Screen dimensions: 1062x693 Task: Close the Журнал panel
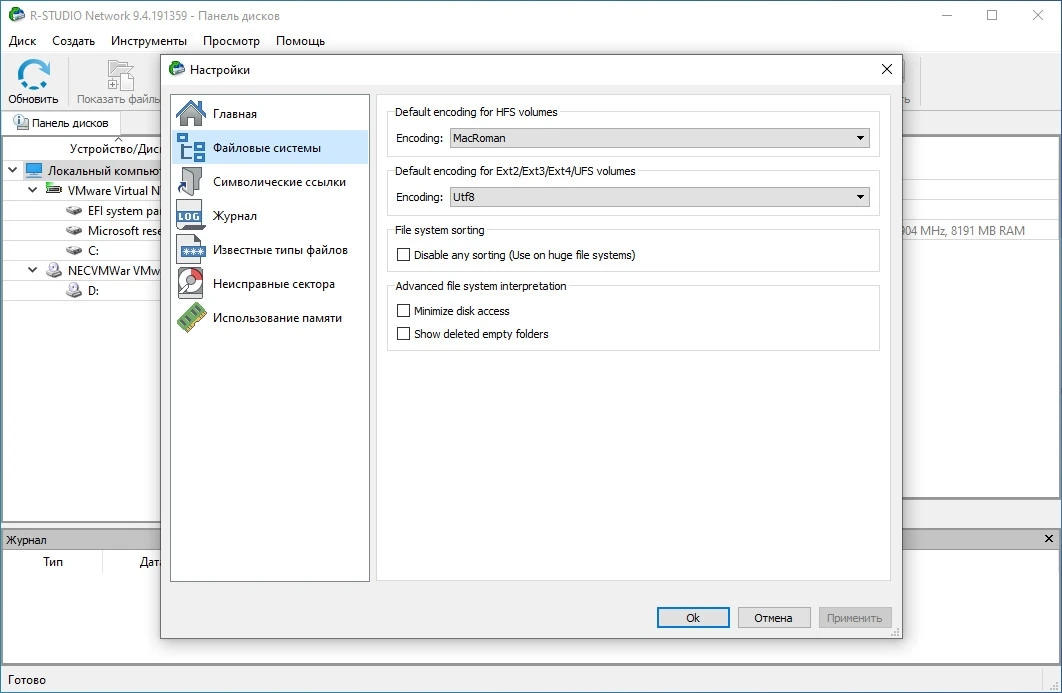pyautogui.click(x=1049, y=539)
